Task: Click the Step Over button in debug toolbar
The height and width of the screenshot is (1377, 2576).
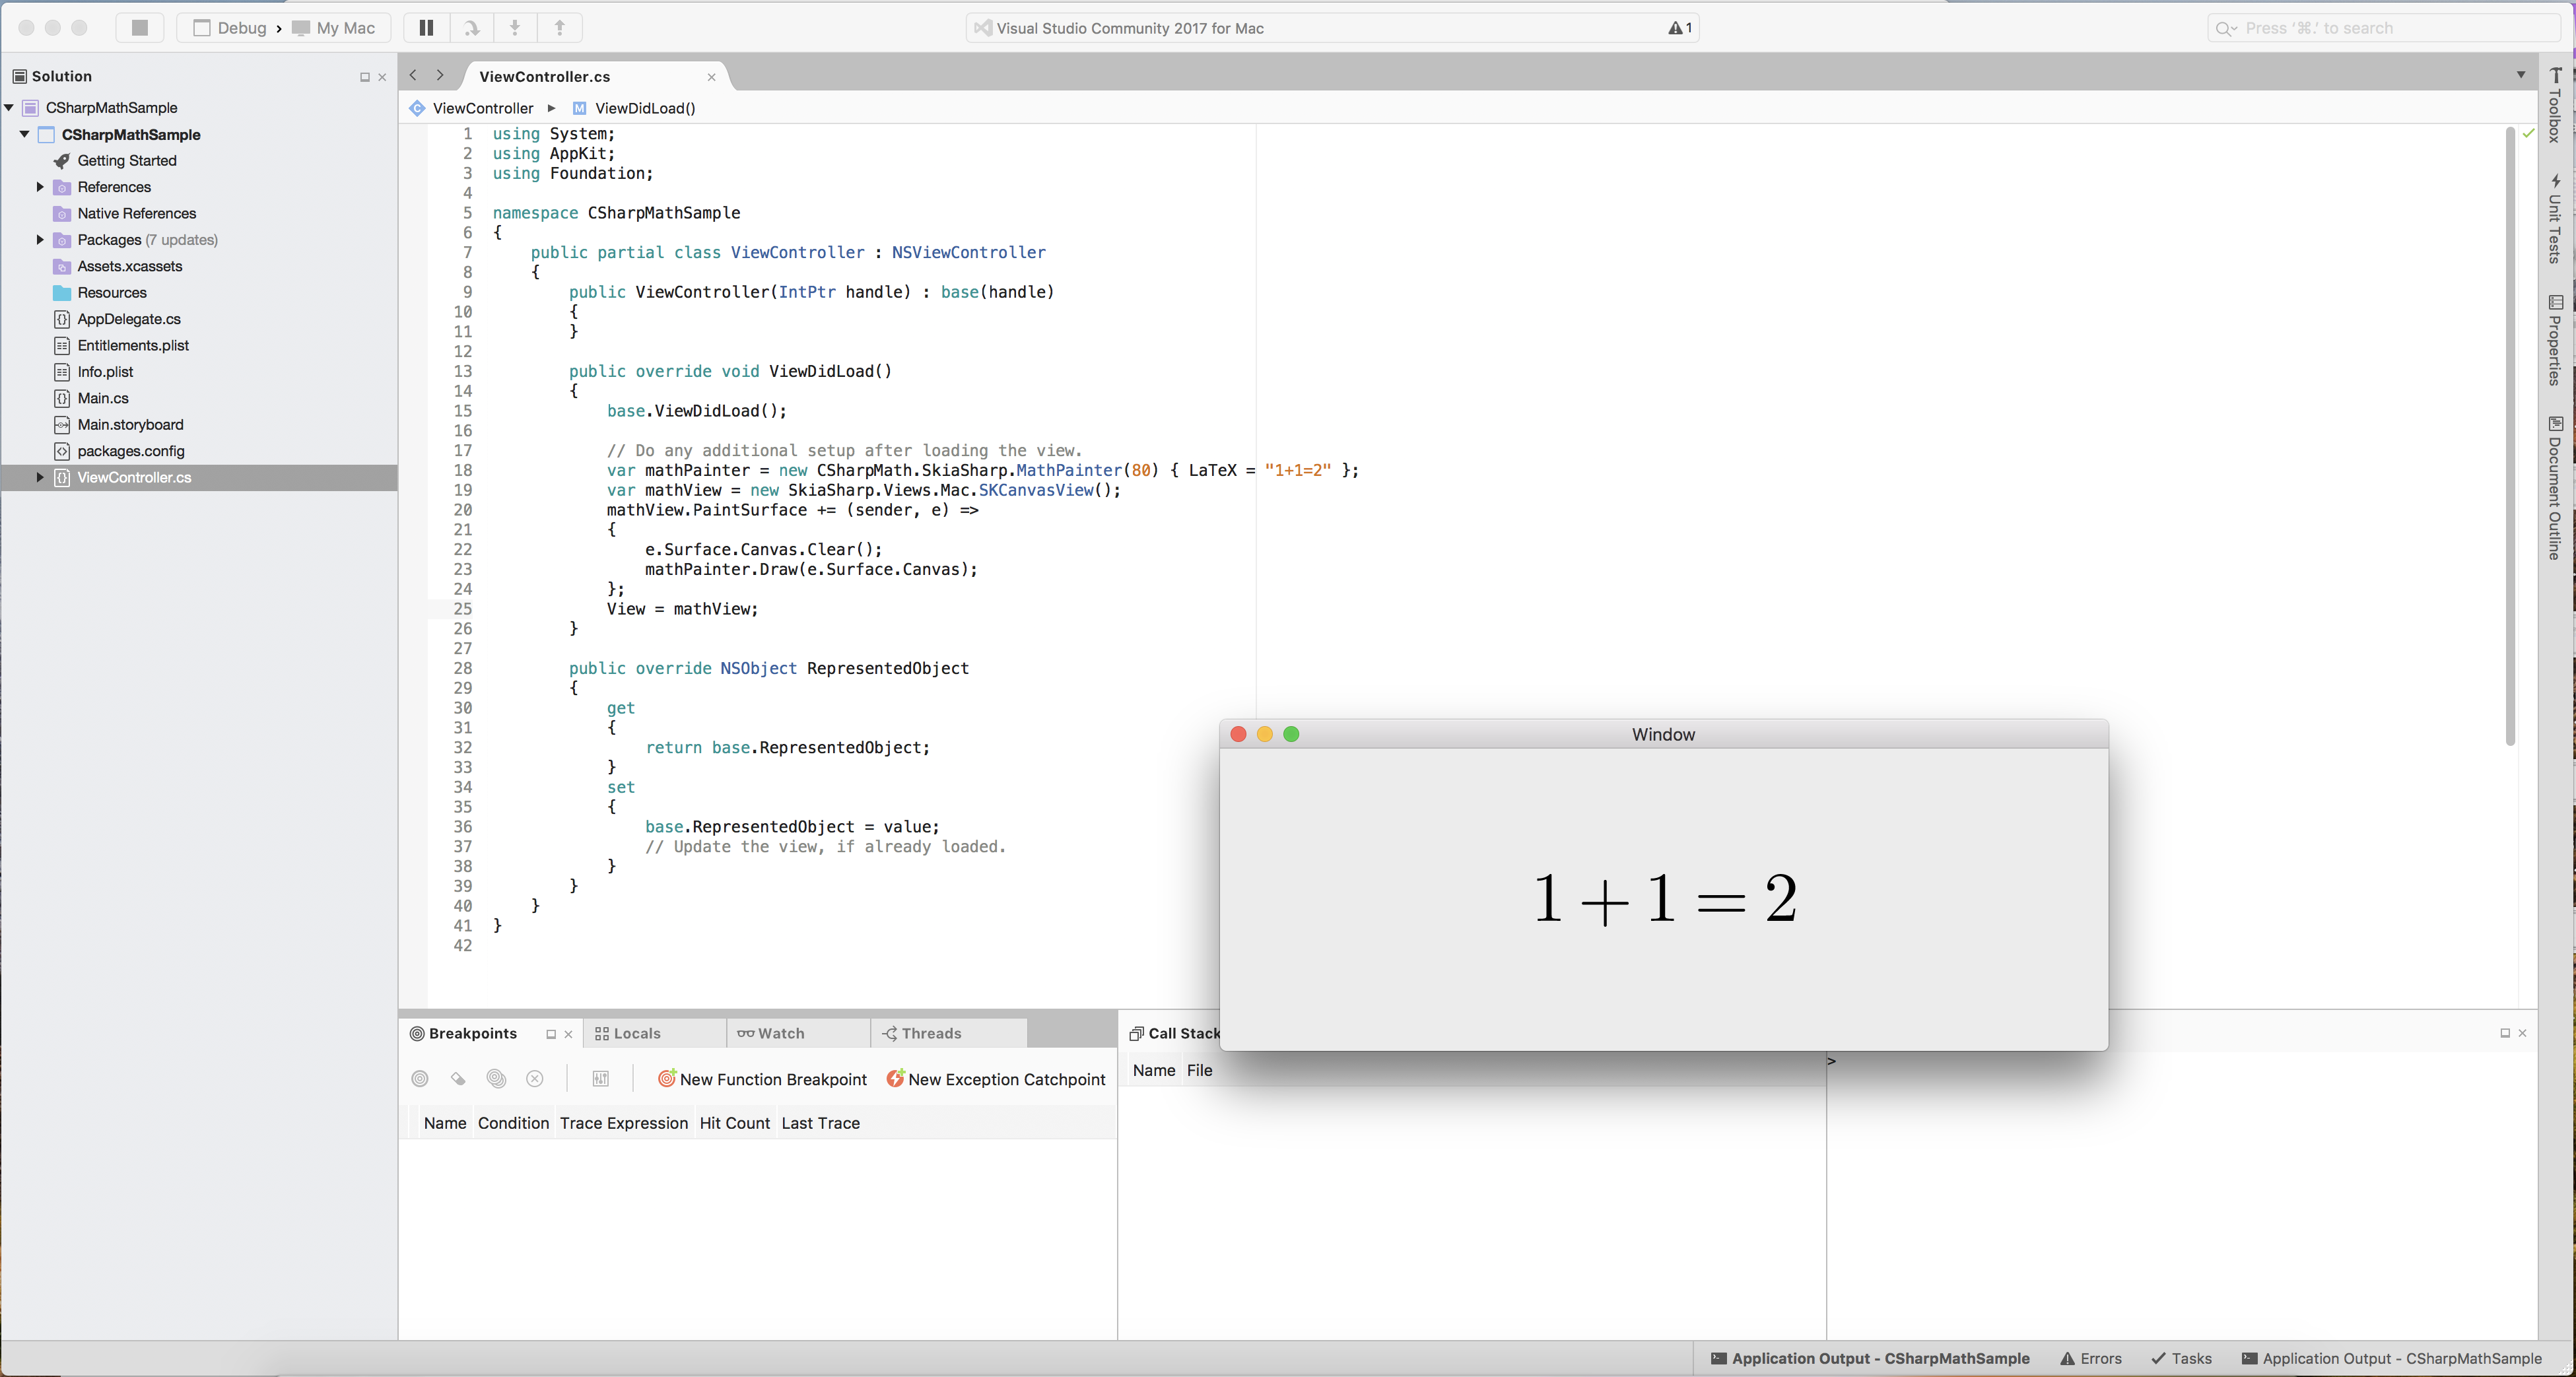Action: pos(473,27)
